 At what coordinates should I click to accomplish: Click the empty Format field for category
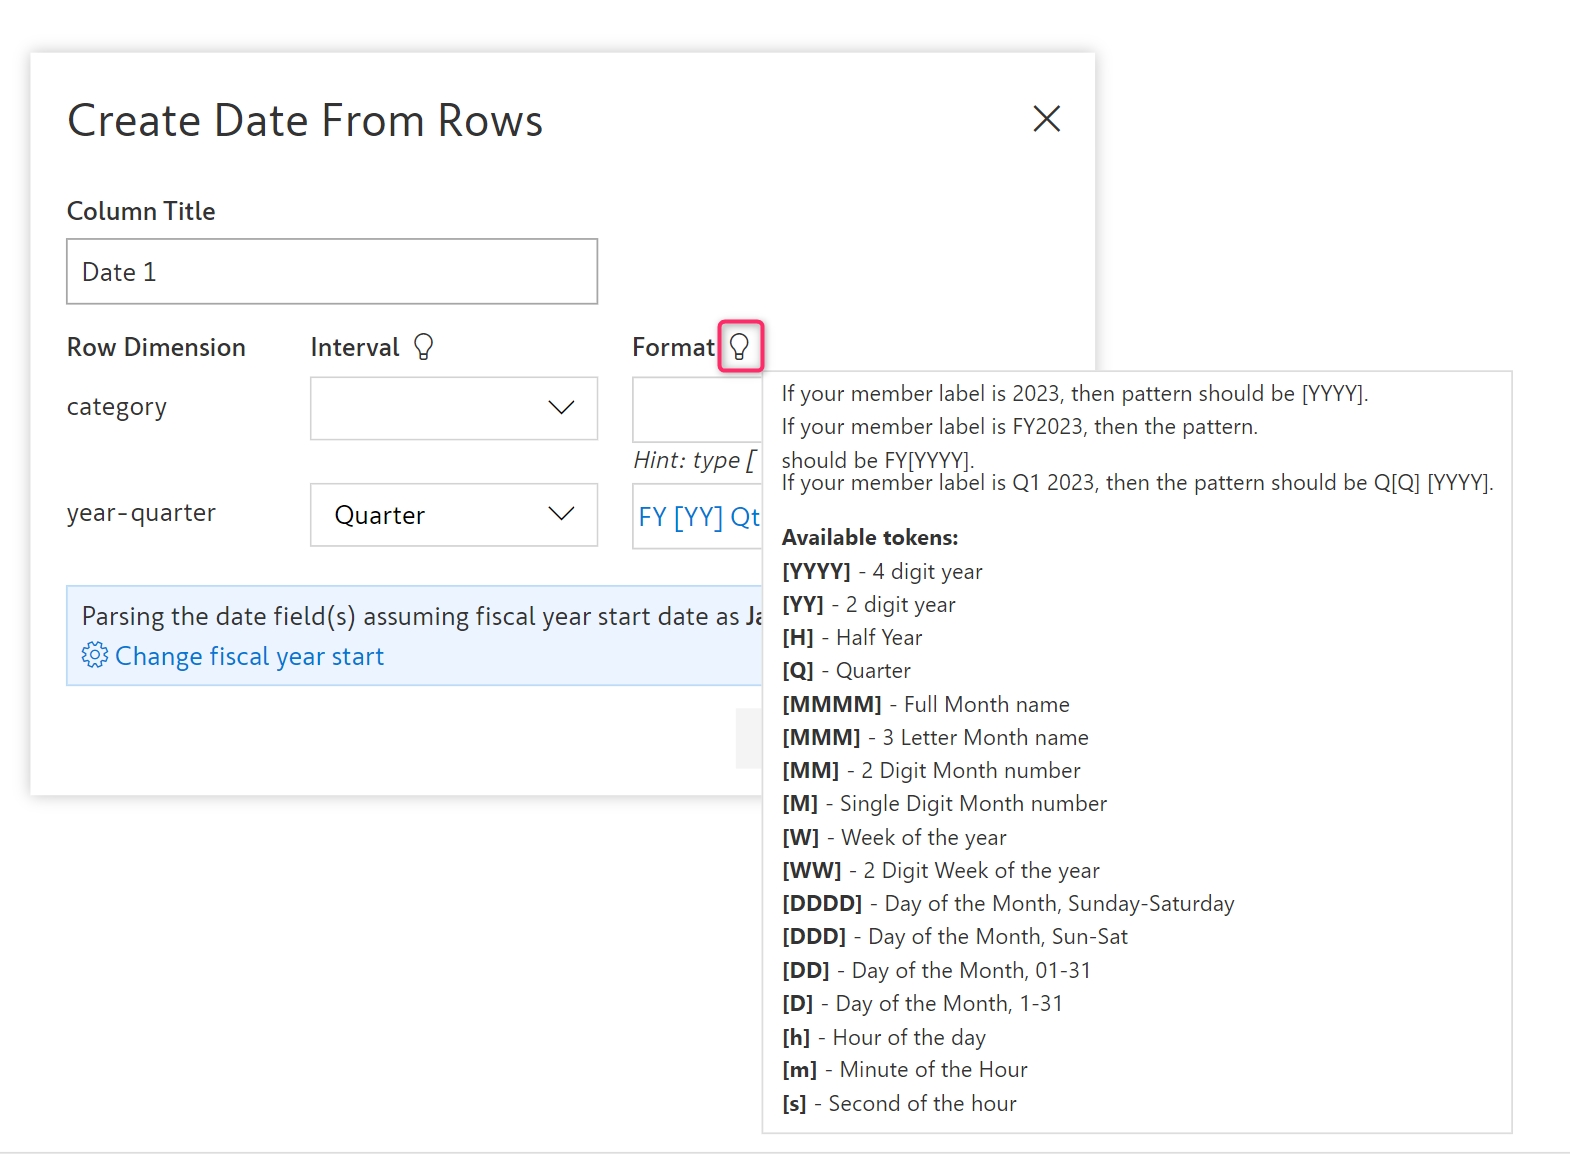coord(697,409)
